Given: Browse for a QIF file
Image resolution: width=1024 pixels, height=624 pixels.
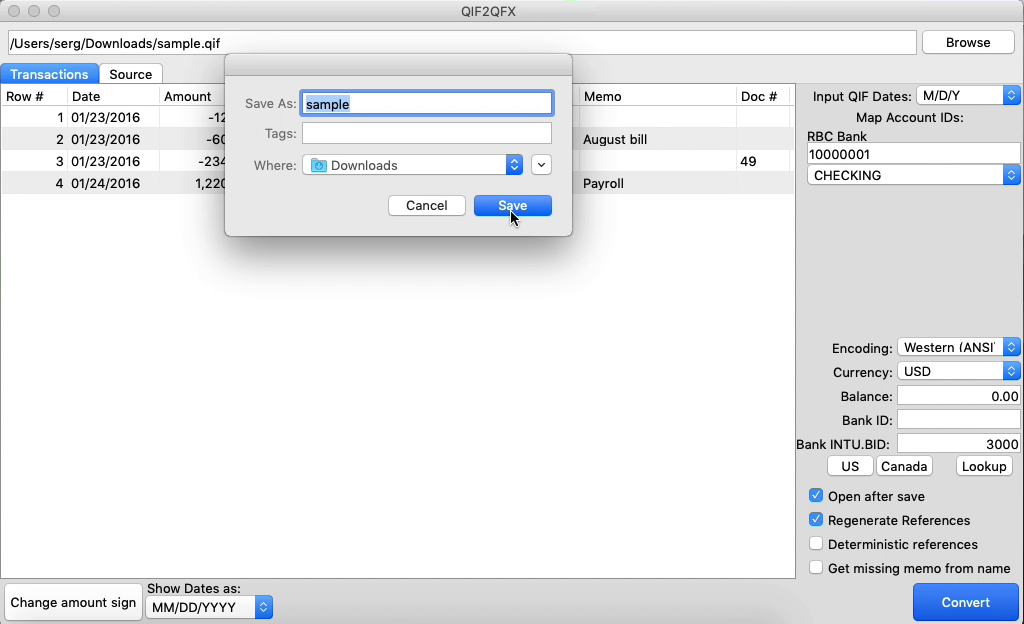Looking at the screenshot, I should [x=968, y=42].
